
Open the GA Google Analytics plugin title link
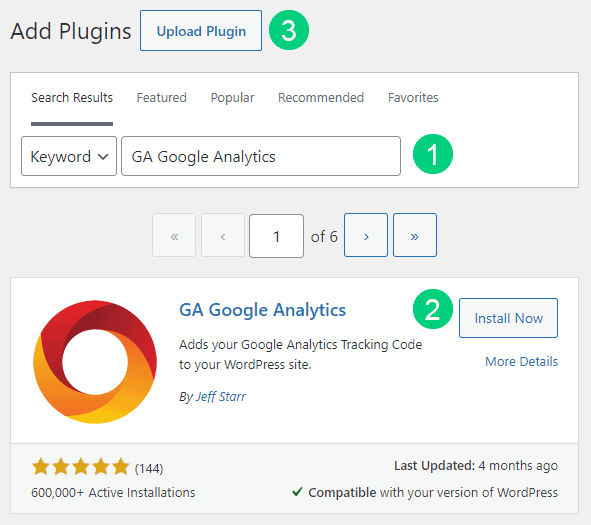262,310
